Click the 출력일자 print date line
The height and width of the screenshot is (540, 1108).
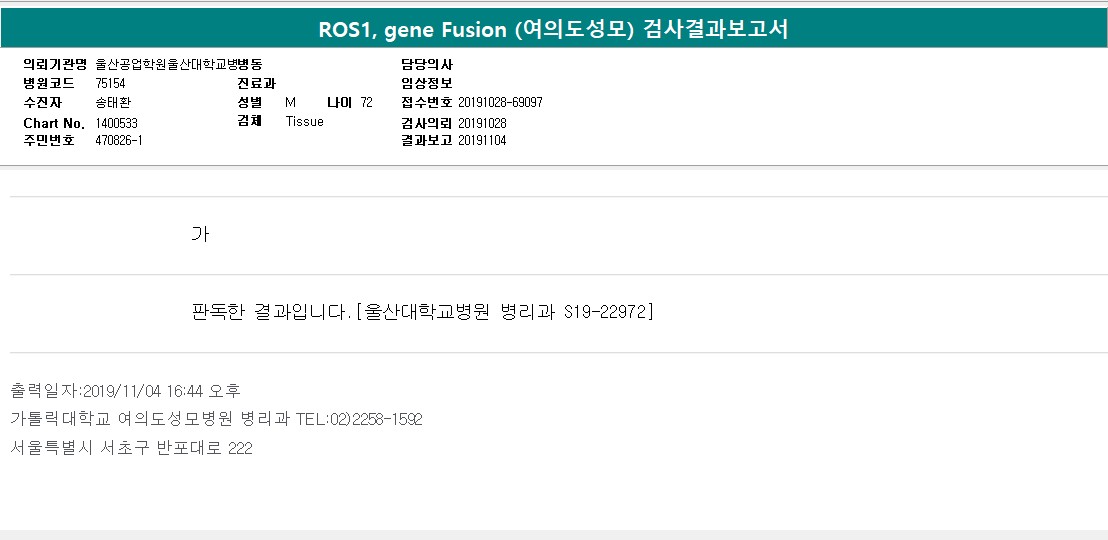[125, 390]
